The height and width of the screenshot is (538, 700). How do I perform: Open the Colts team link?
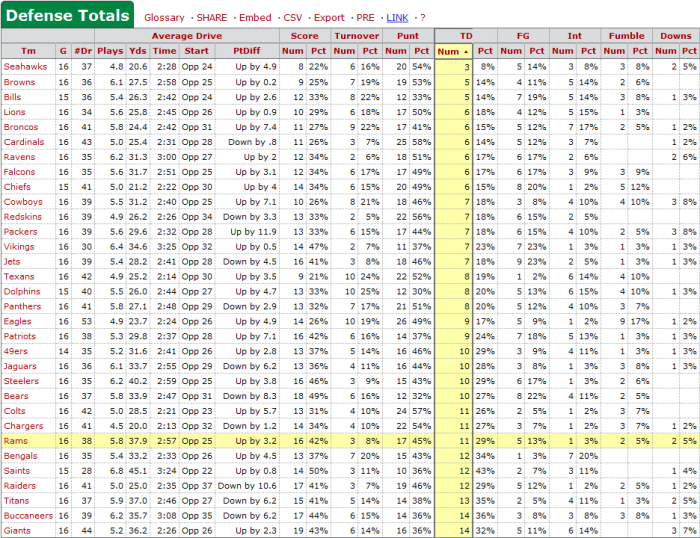pyautogui.click(x=14, y=411)
